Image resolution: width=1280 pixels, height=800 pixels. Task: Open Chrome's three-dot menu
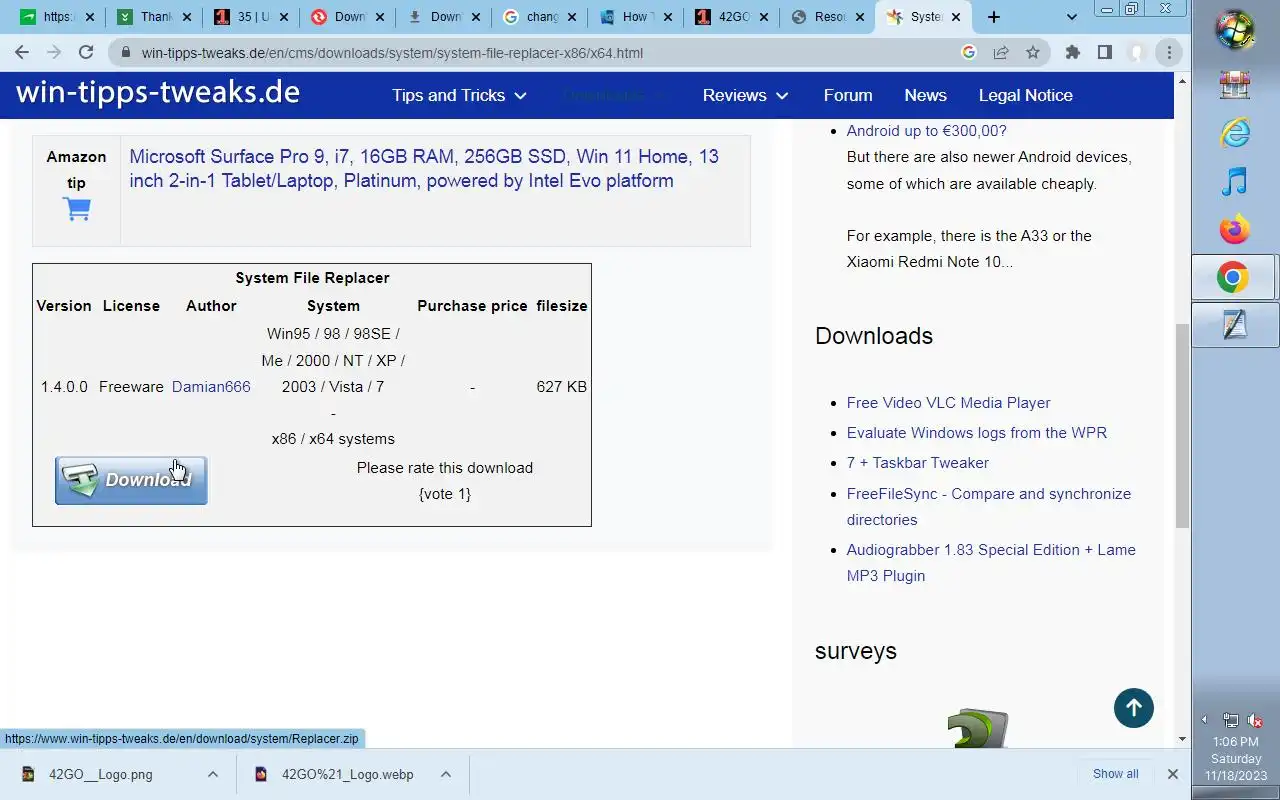coord(1169,53)
